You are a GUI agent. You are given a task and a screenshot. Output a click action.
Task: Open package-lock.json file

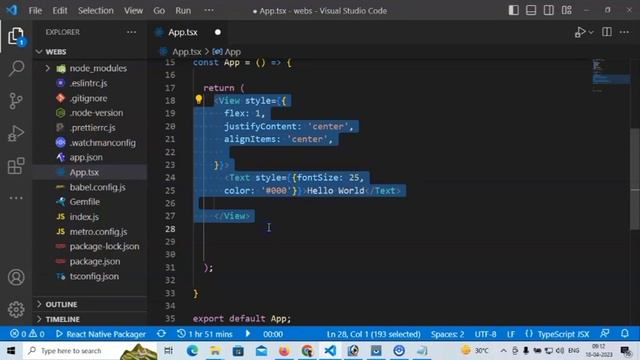pos(104,247)
